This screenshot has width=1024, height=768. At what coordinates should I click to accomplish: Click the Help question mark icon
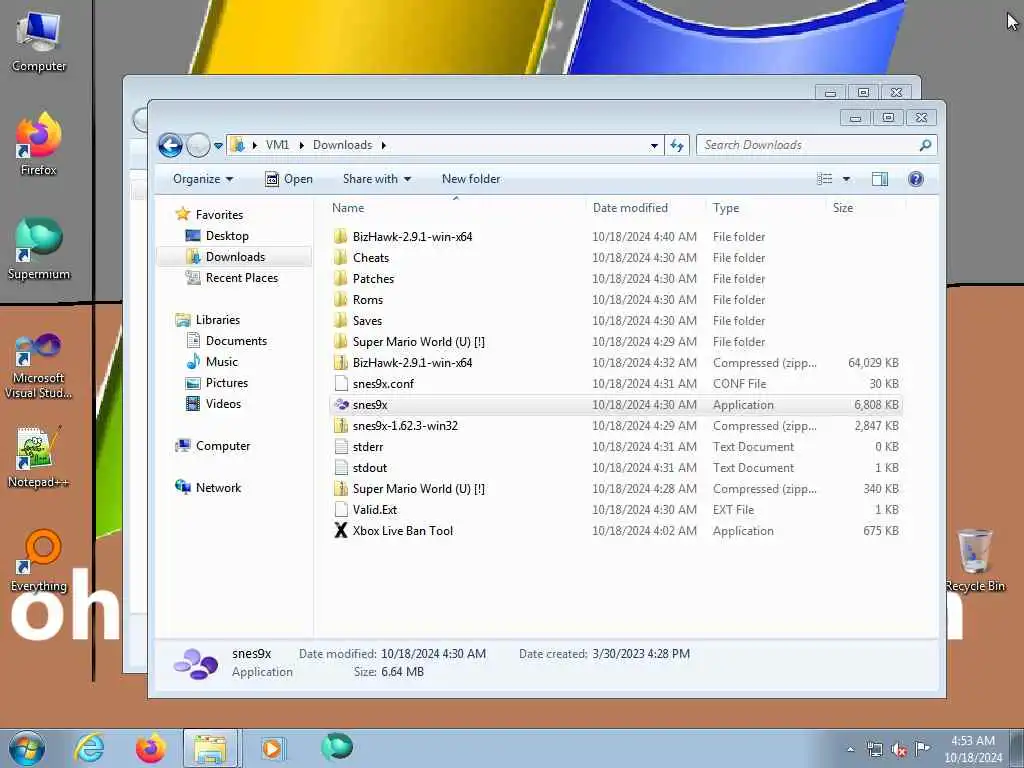coord(916,179)
